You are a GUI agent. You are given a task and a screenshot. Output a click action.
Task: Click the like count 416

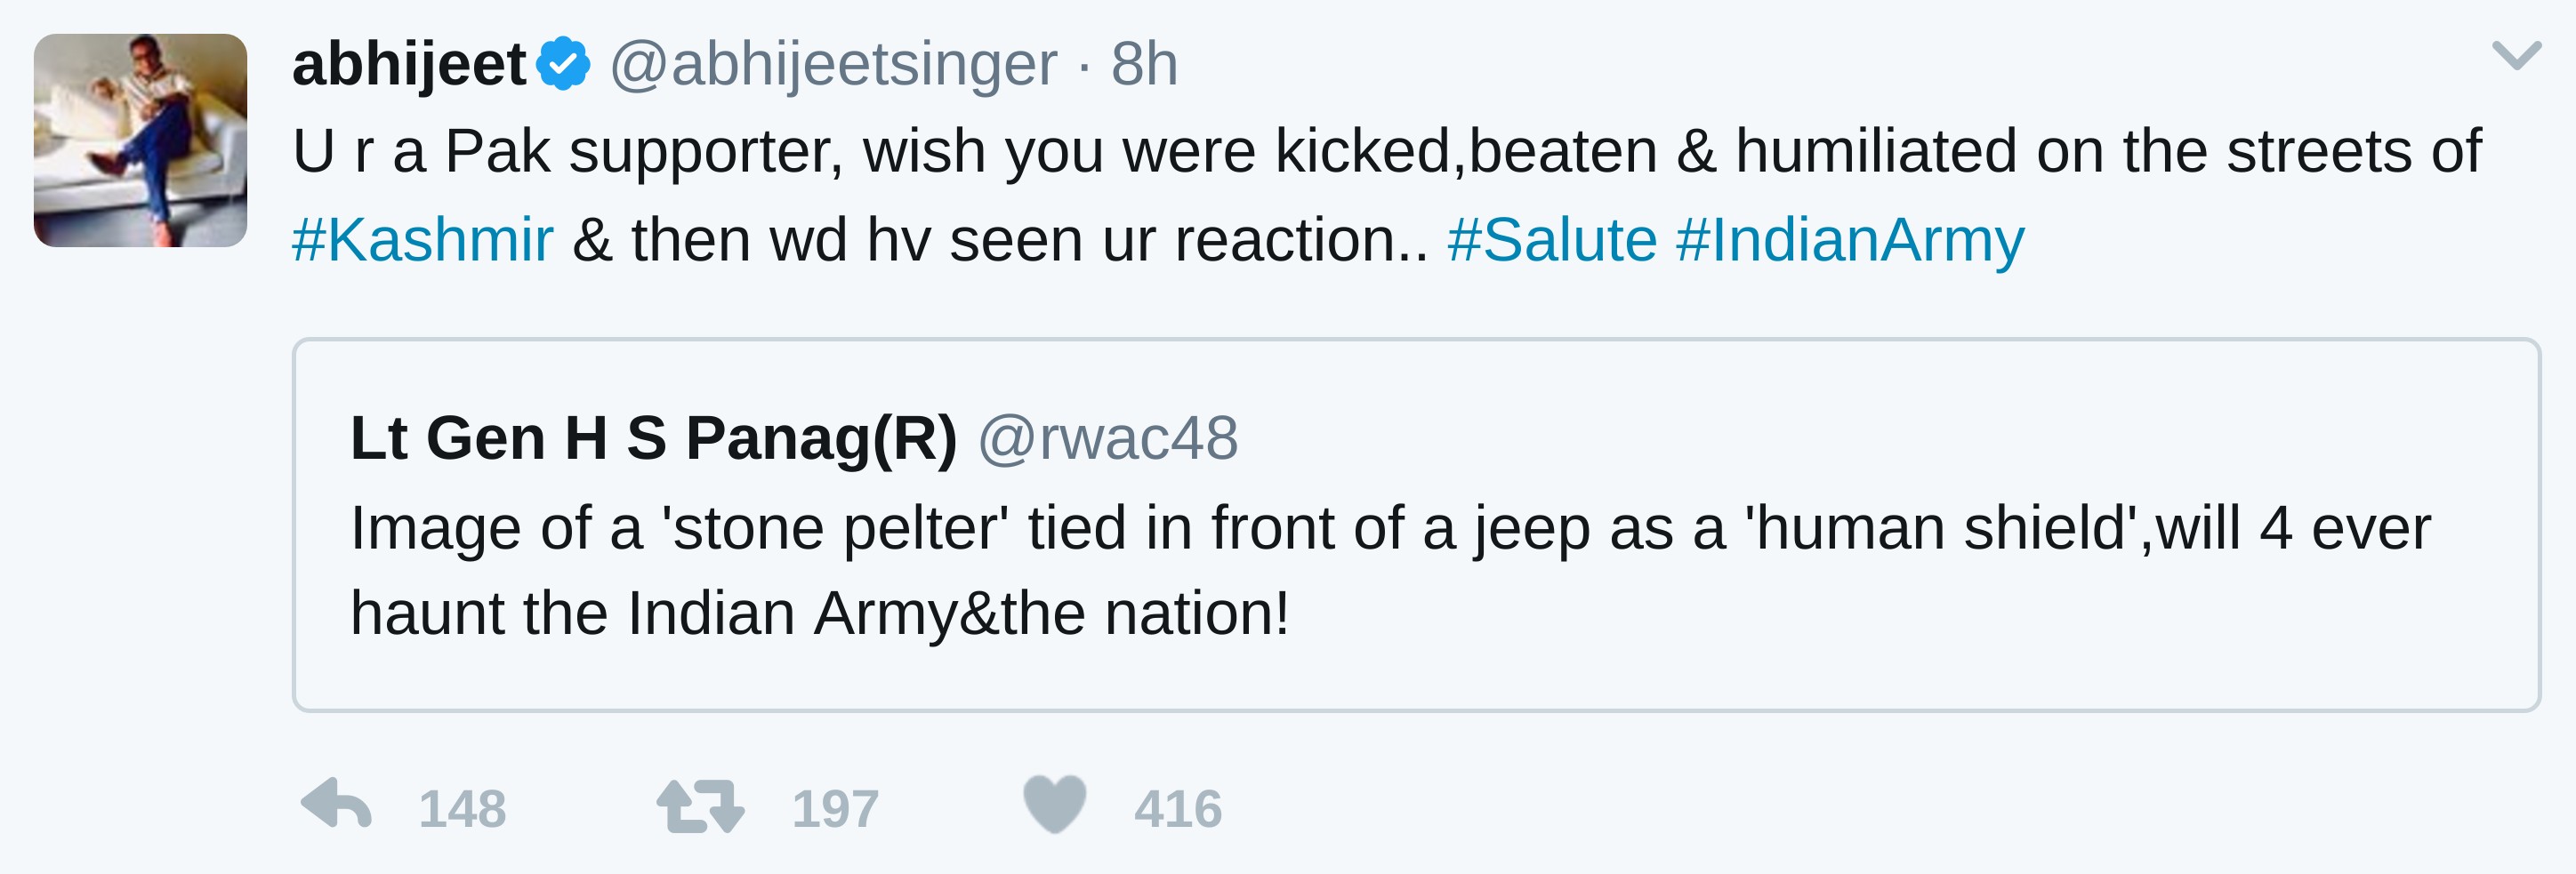(x=1177, y=809)
